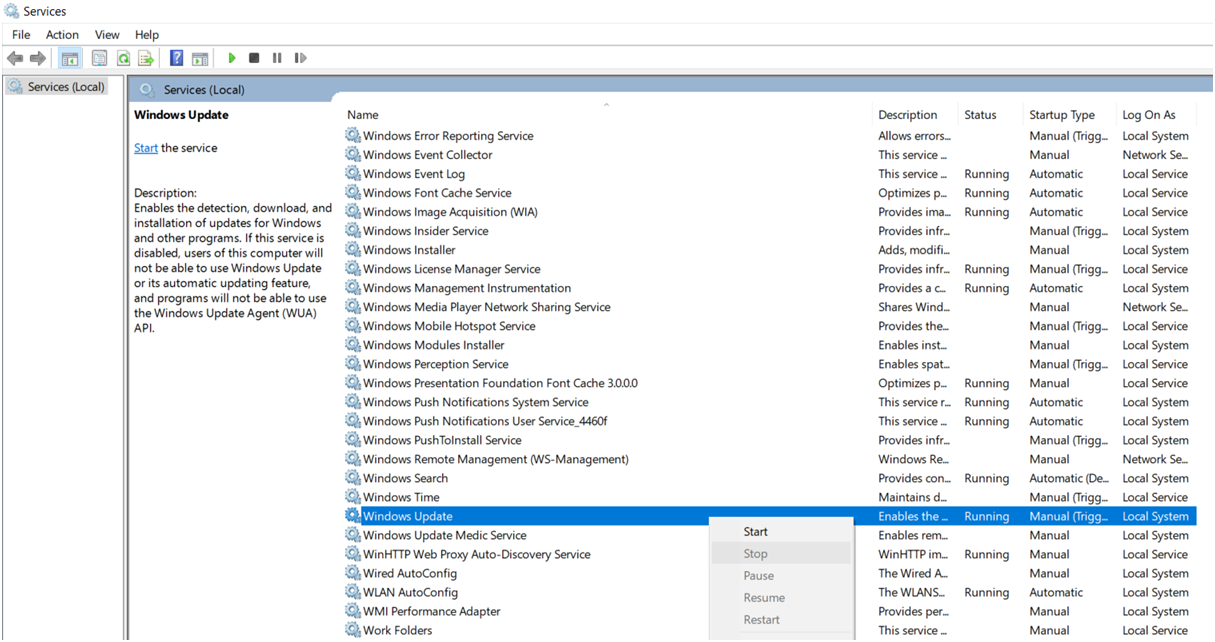Select Windows Update Medic Service
The height and width of the screenshot is (642, 1215).
(x=445, y=535)
